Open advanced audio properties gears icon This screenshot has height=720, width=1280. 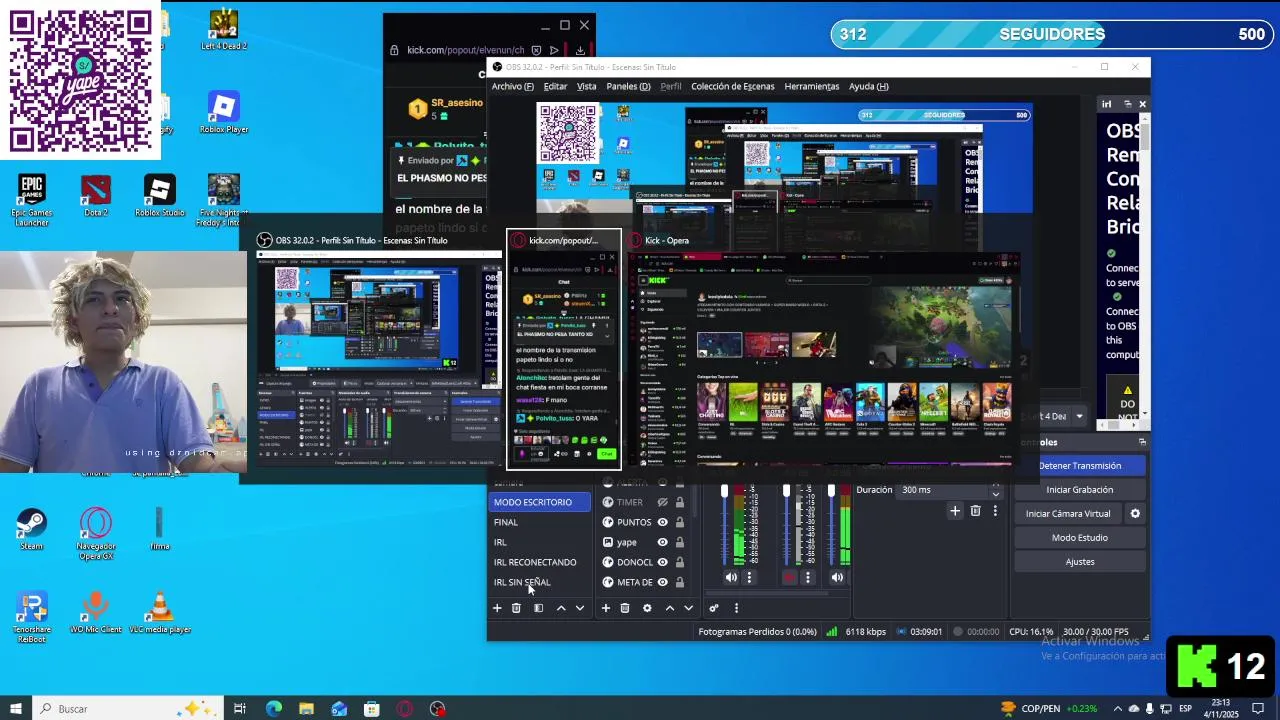click(x=714, y=608)
